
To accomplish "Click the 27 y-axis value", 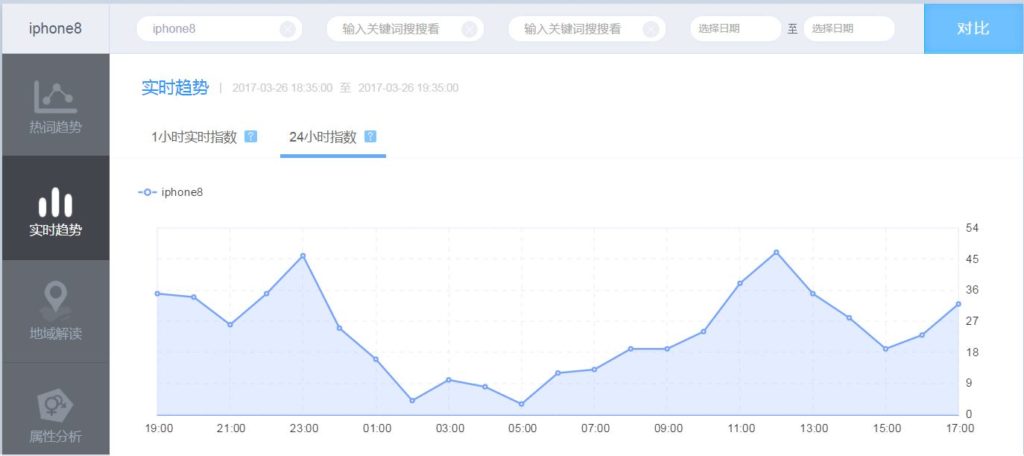I will pos(972,321).
